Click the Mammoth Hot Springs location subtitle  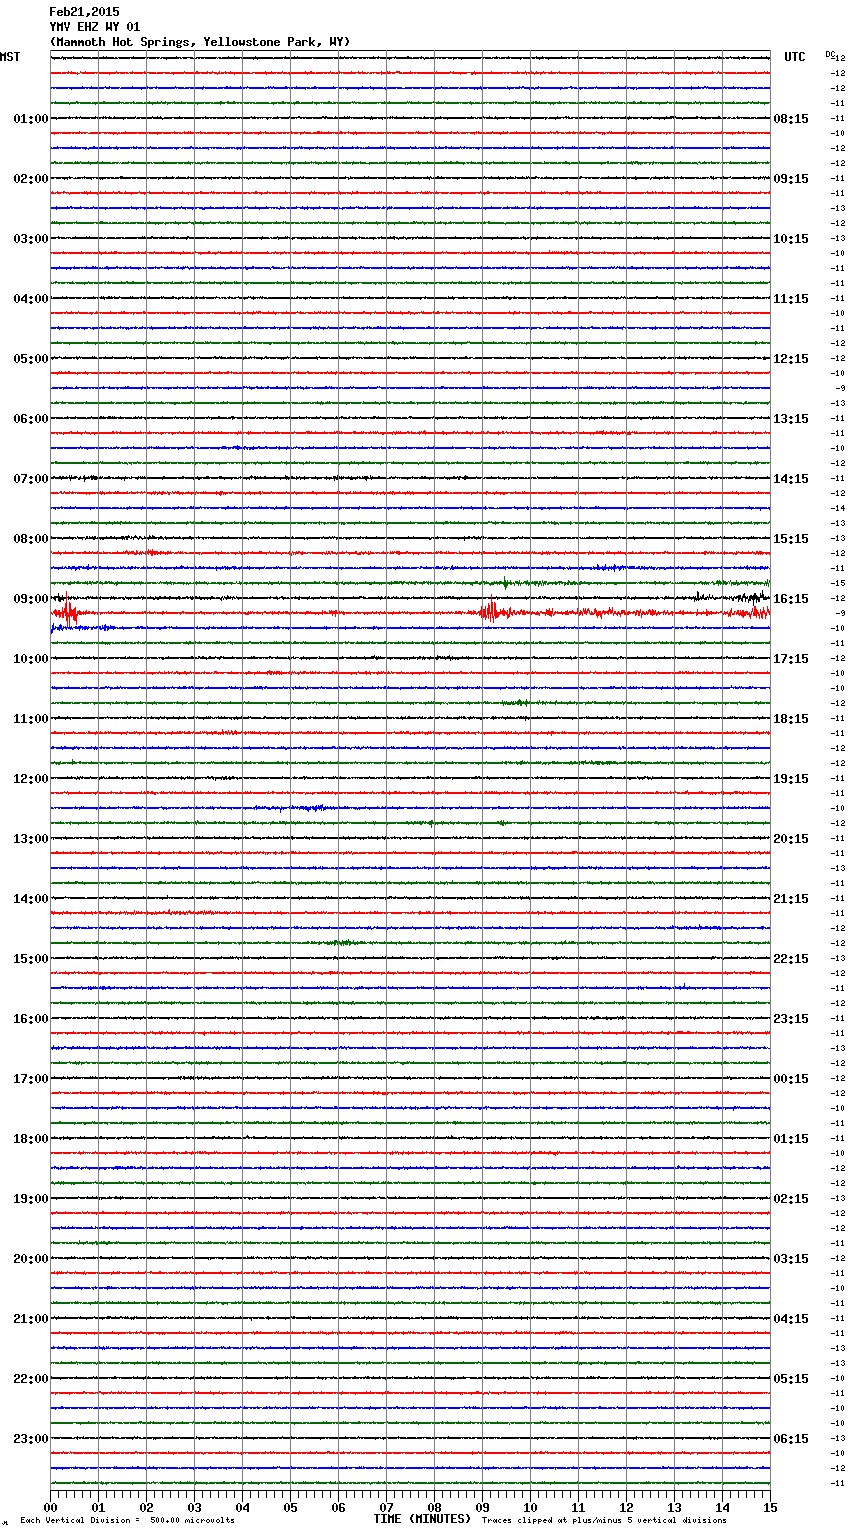click(x=200, y=42)
